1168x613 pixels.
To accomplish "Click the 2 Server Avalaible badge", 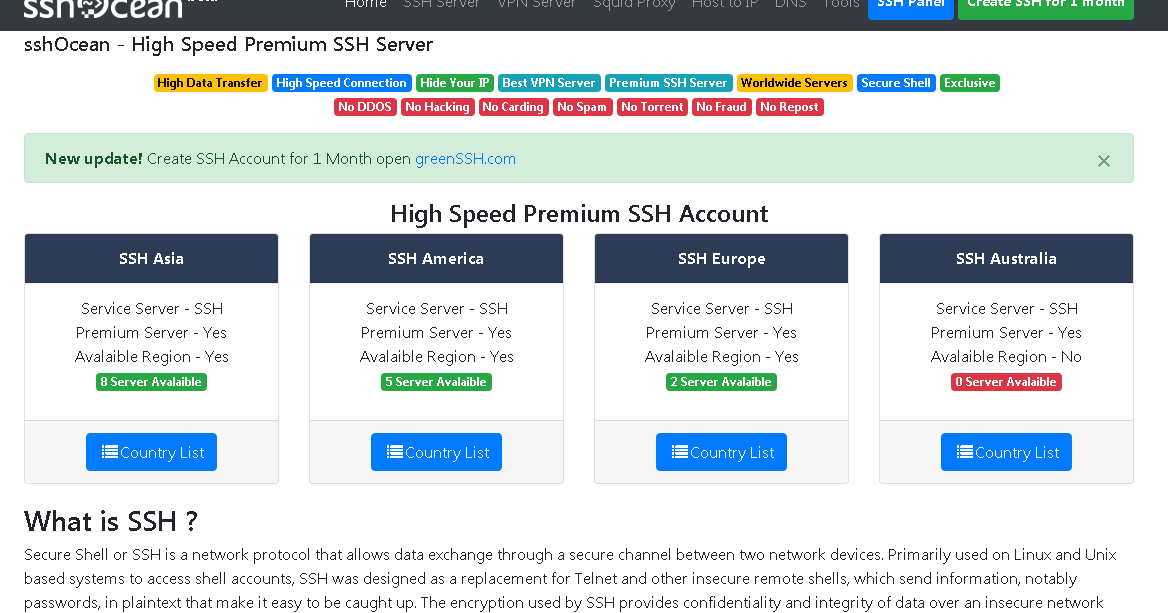I will pos(721,382).
